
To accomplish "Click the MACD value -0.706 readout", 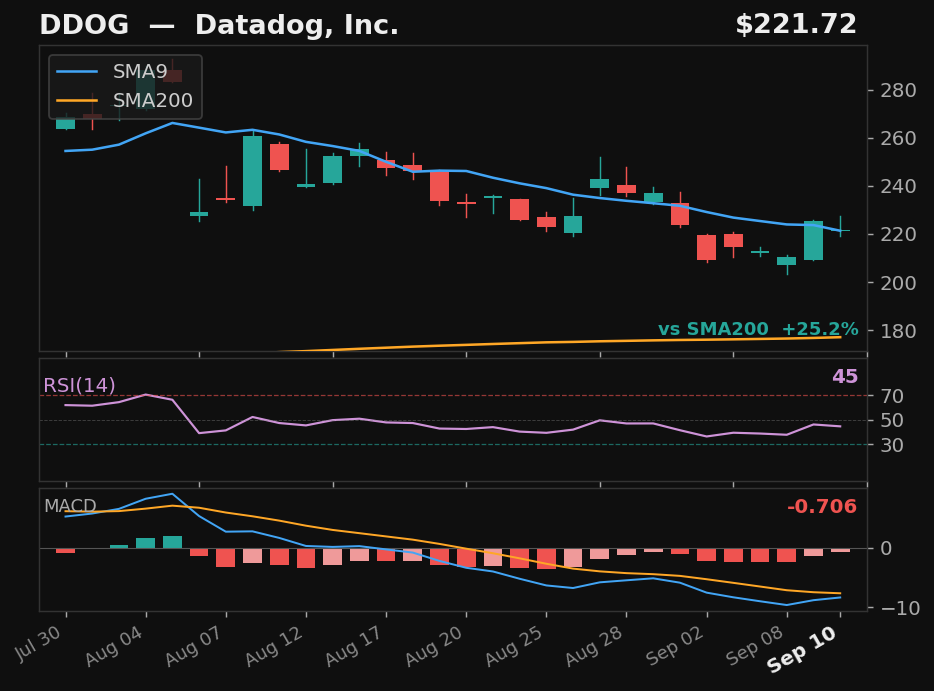I will pos(821,506).
